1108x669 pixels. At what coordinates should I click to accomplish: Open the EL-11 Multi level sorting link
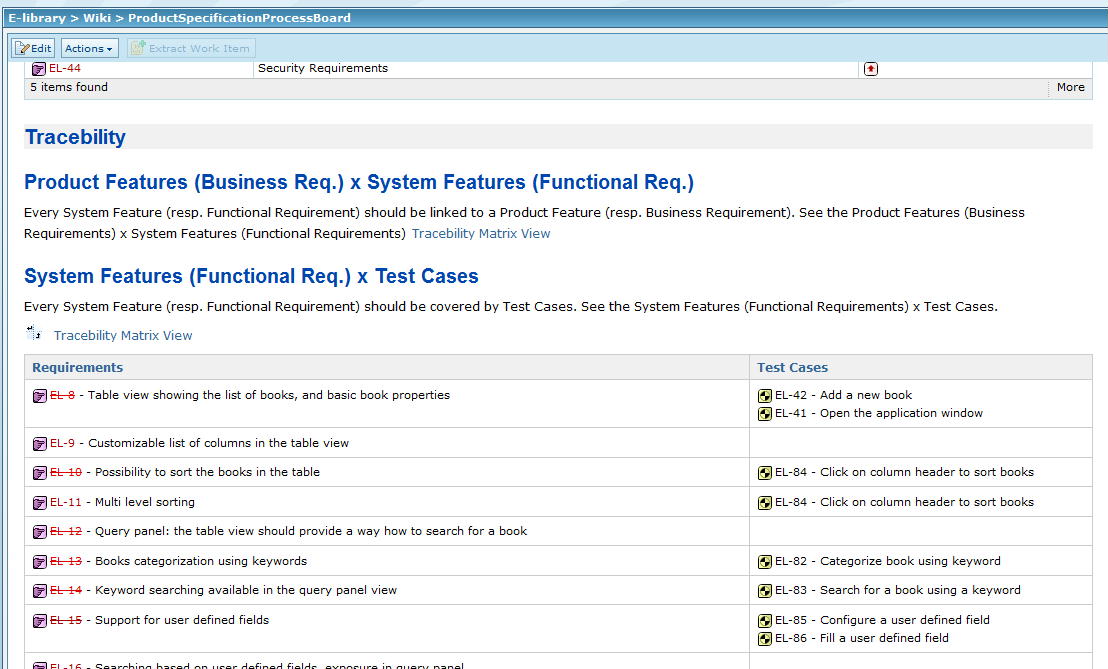[x=66, y=502]
